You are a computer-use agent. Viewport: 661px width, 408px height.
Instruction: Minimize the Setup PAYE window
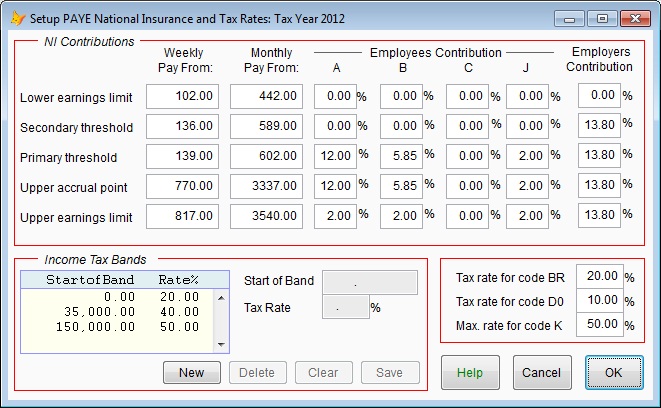pyautogui.click(x=570, y=19)
